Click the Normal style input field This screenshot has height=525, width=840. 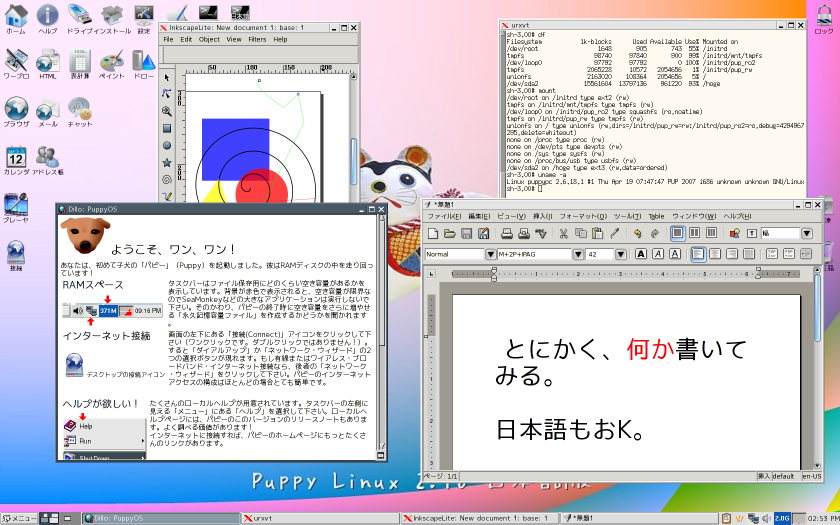point(455,254)
